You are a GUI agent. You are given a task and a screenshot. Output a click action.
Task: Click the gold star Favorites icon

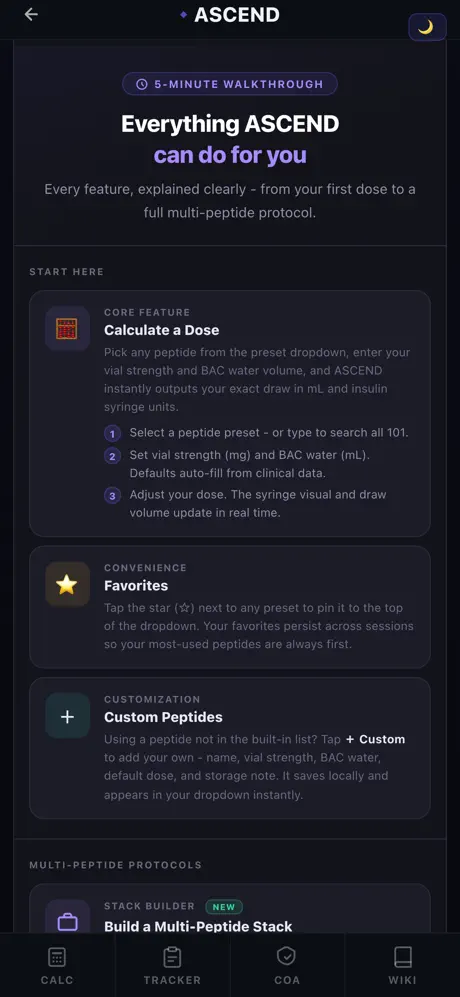point(67,584)
